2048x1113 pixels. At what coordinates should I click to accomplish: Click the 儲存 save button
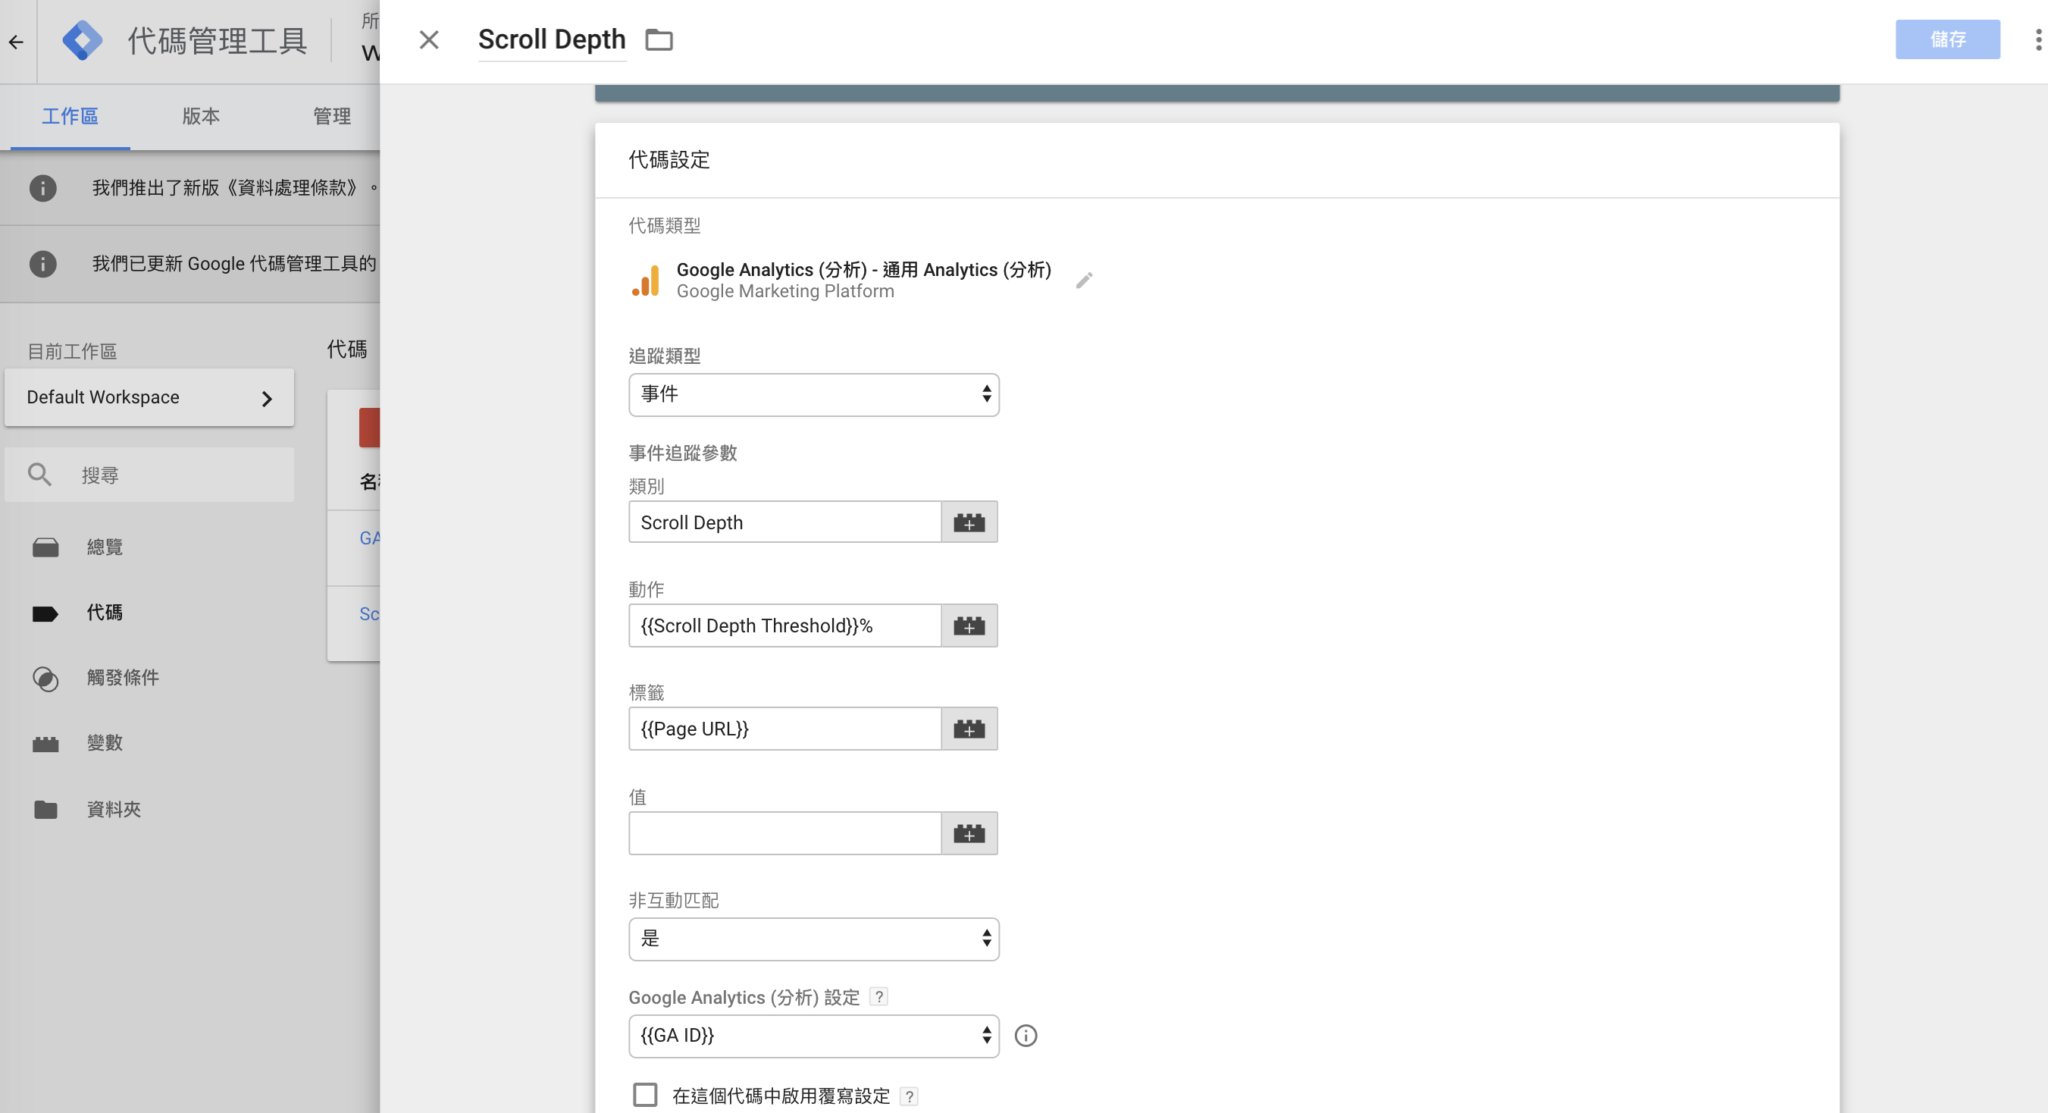[x=1947, y=39]
